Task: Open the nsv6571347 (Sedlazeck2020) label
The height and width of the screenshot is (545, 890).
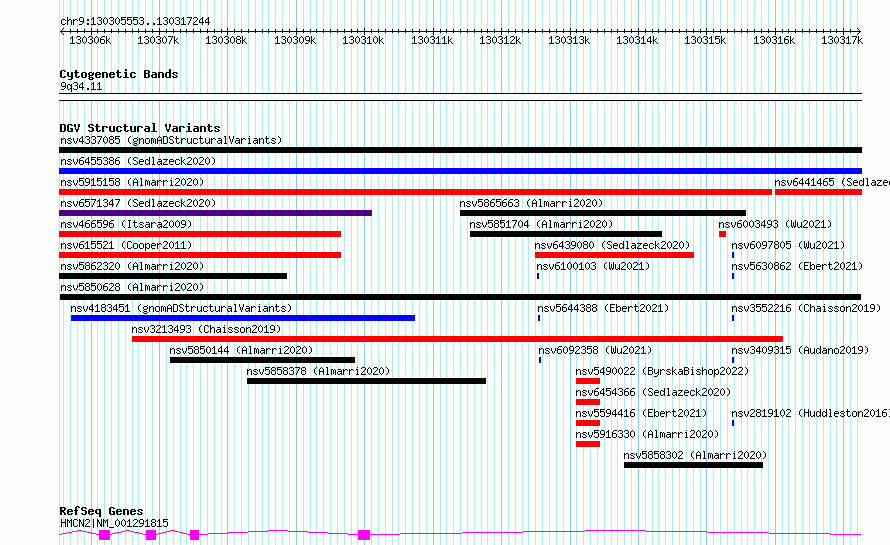Action: coord(138,203)
